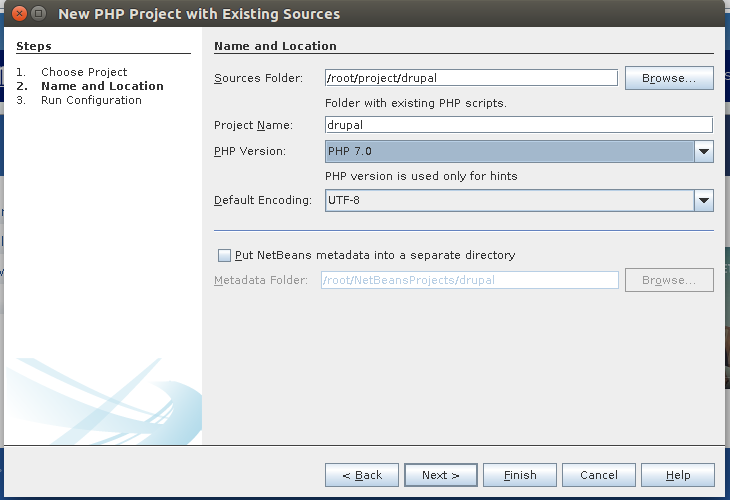730x500 pixels.
Task: Select the Run Configuration step
Action: [x=91, y=100]
